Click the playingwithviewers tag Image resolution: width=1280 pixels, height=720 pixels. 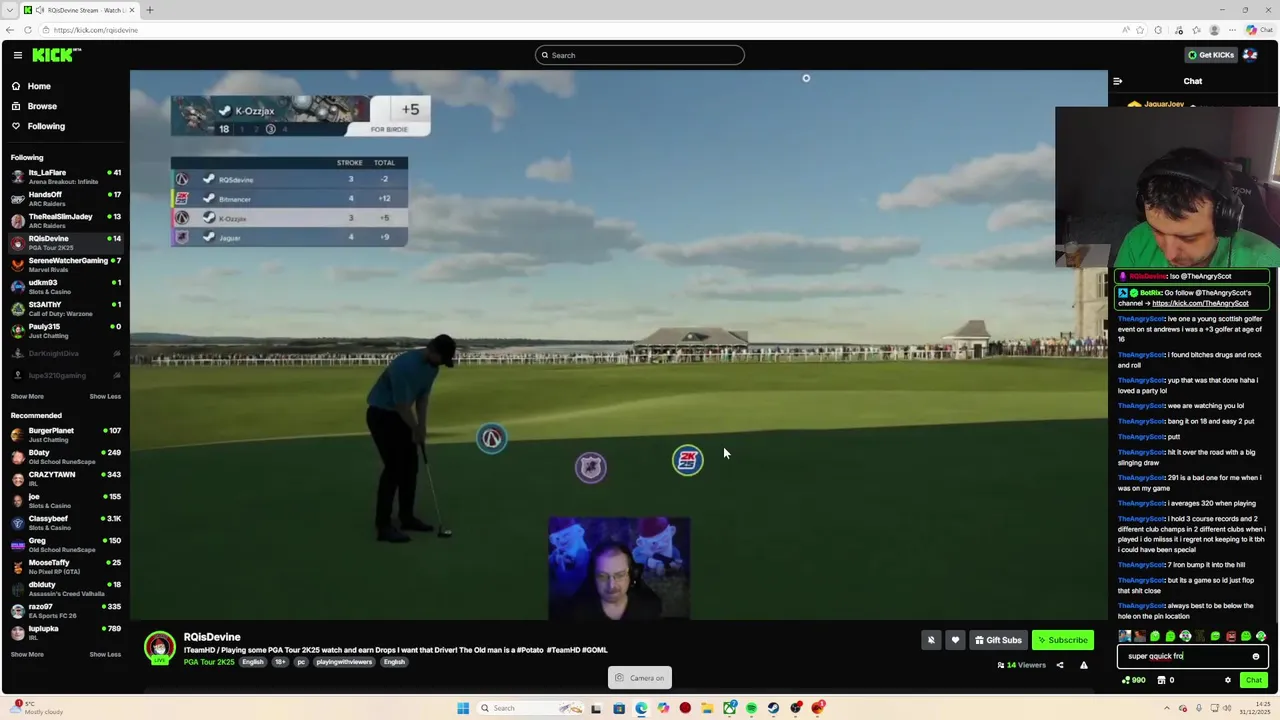click(344, 662)
